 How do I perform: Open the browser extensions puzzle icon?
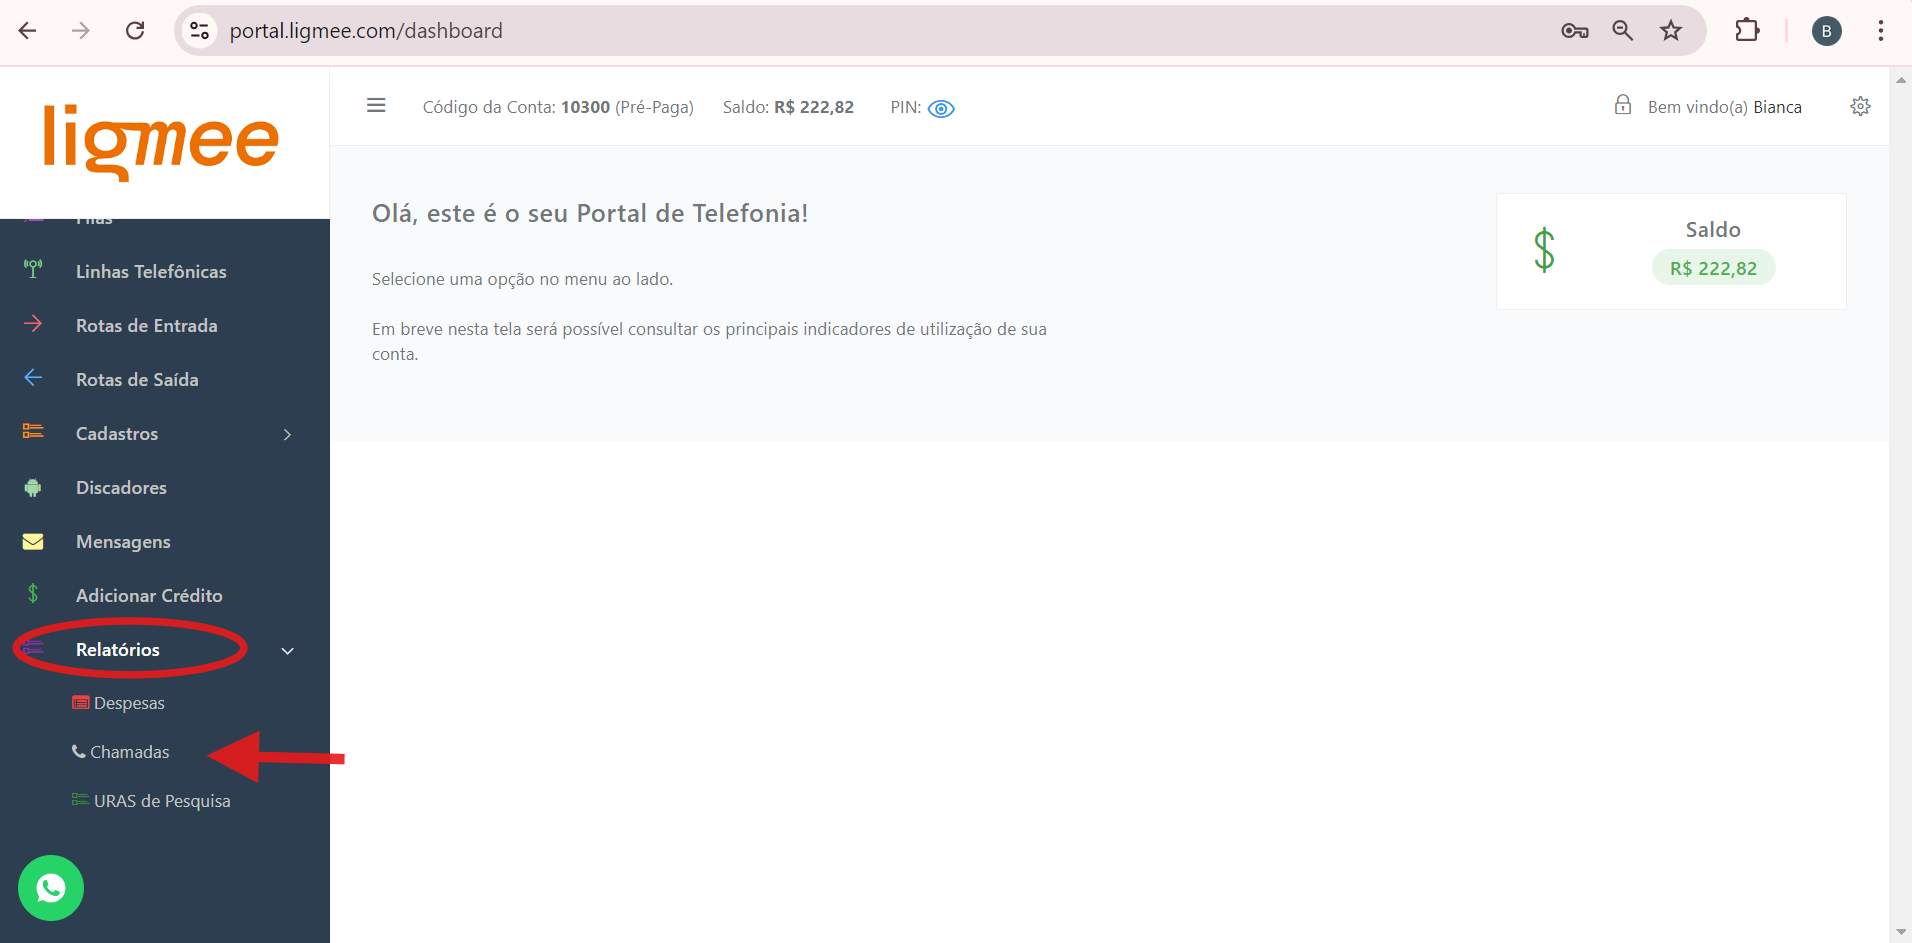click(1746, 31)
